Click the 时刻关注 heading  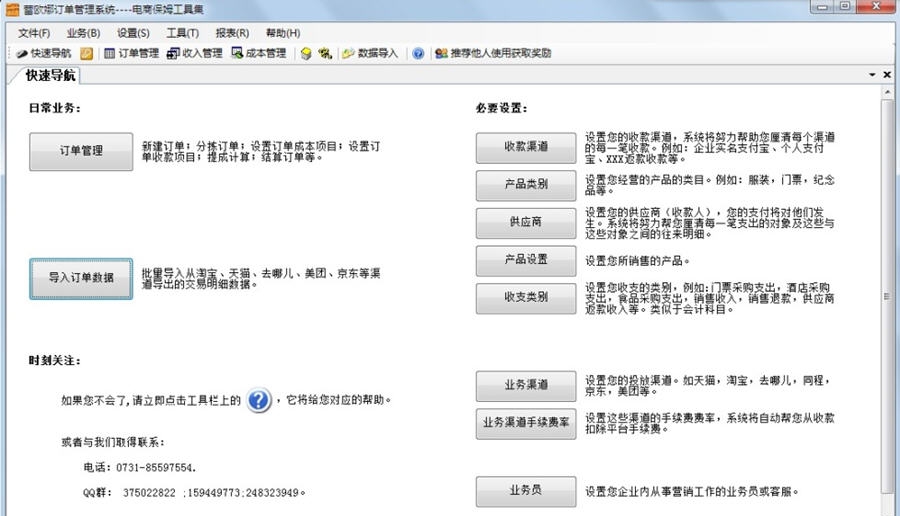point(55,360)
